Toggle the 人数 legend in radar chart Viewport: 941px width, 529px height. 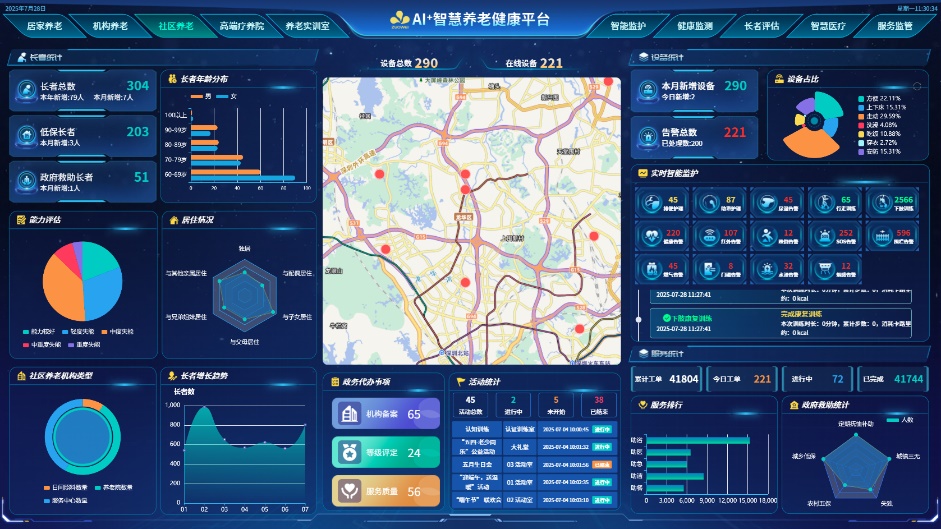(x=900, y=420)
